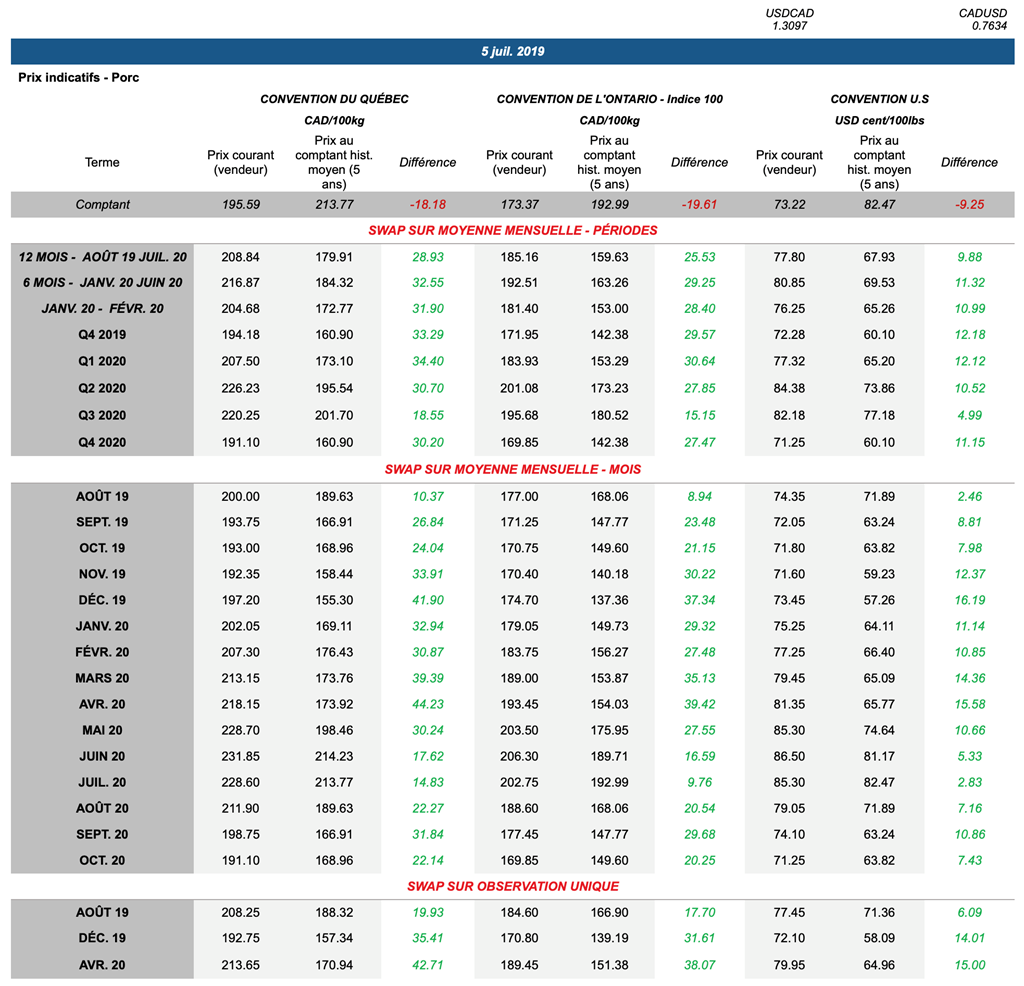The width and height of the screenshot is (1024, 986).
Task: Click the "USD cent/100lbs" unit label
Action: pos(879,121)
